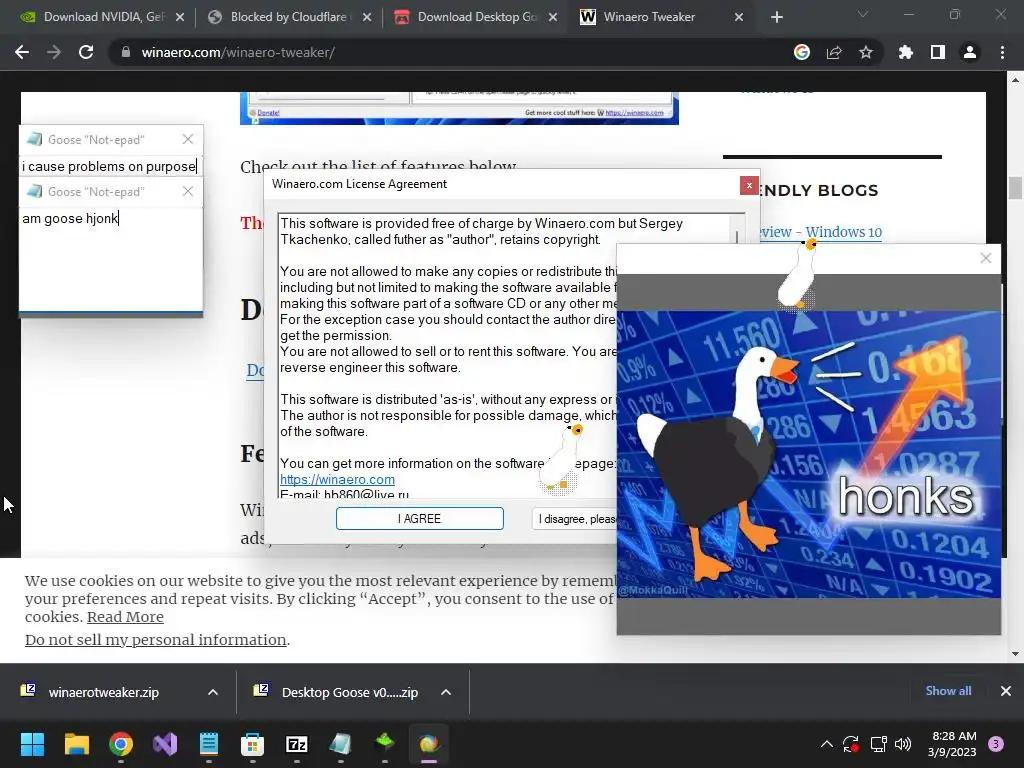Open the tab search chevron
Viewport: 1024px width, 768px height.
(x=863, y=14)
